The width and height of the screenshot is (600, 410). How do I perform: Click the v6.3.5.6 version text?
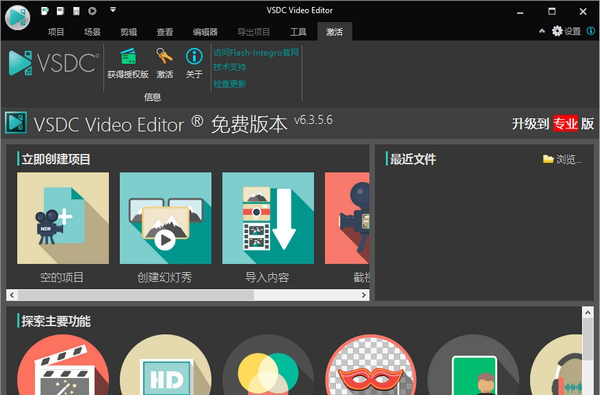pyautogui.click(x=313, y=120)
